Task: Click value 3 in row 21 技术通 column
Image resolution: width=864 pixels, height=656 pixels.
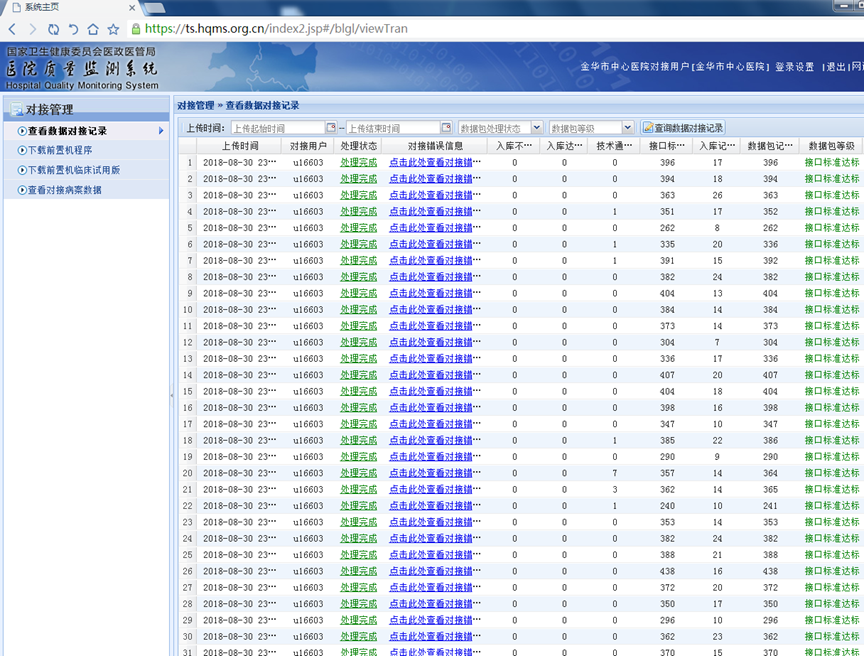Action: [x=614, y=490]
